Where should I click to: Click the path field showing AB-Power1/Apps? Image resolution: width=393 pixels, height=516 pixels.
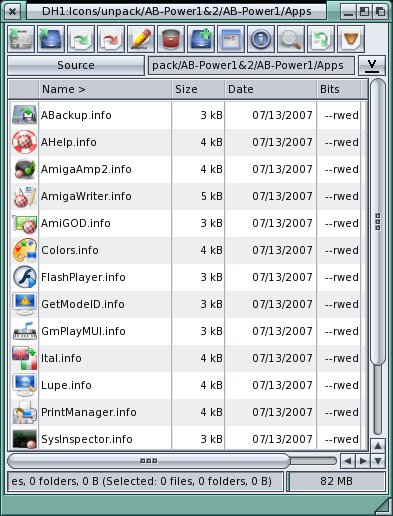(251, 65)
